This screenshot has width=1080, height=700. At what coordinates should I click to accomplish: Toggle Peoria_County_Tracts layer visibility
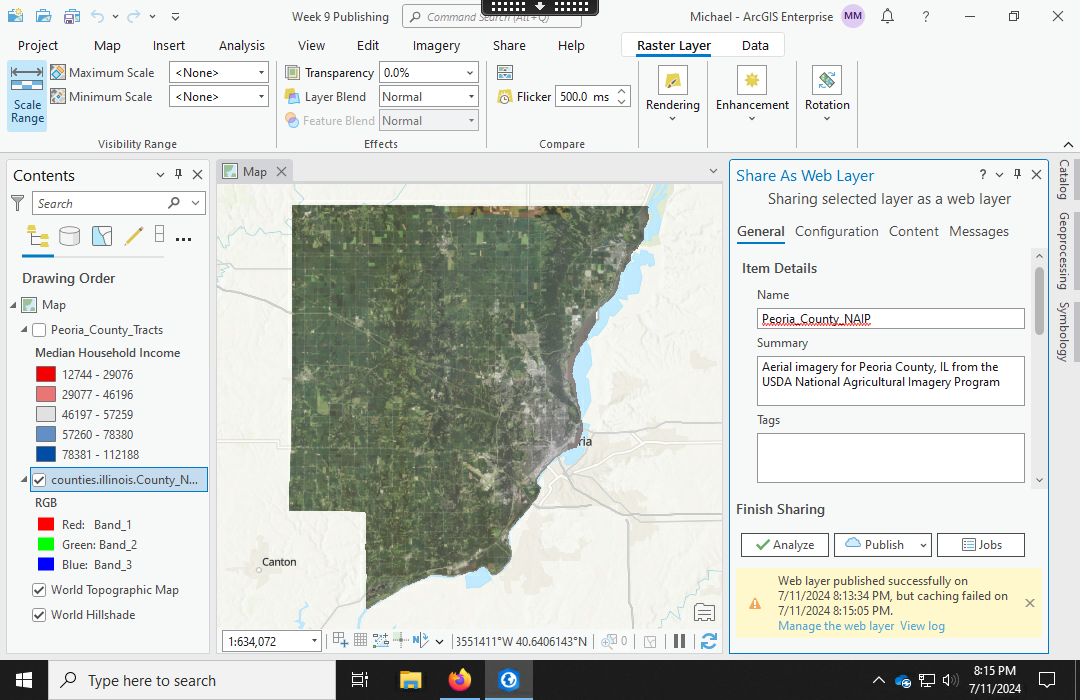(39, 330)
